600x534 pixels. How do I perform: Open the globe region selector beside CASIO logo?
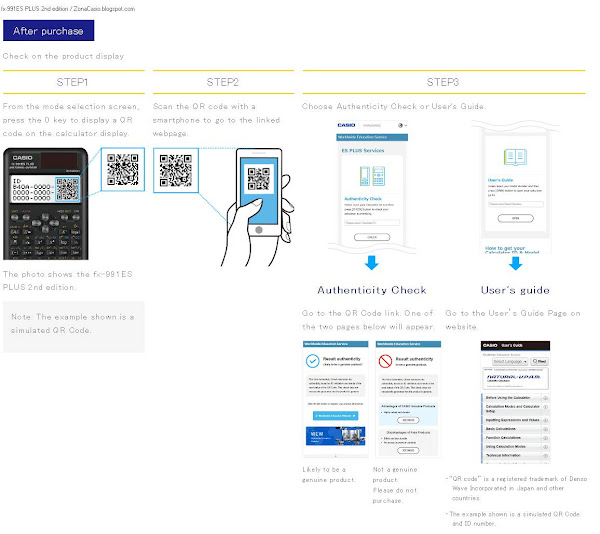click(402, 125)
